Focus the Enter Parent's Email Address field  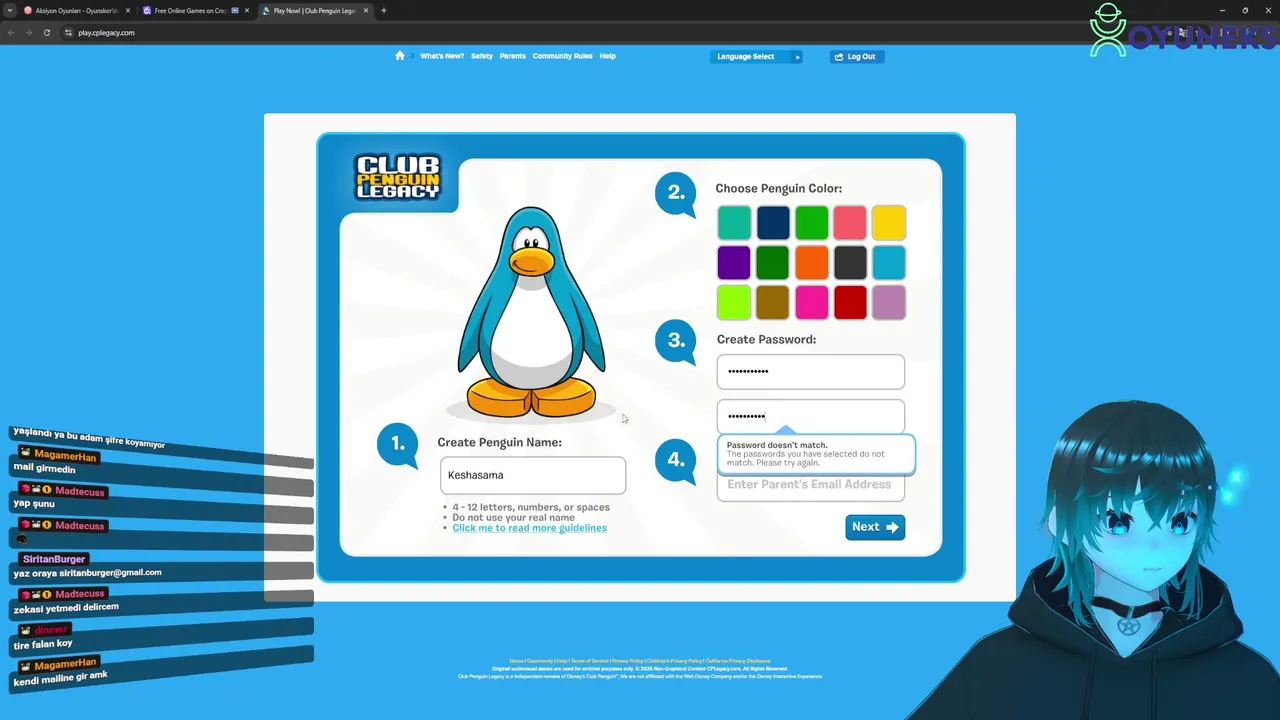[x=811, y=486]
